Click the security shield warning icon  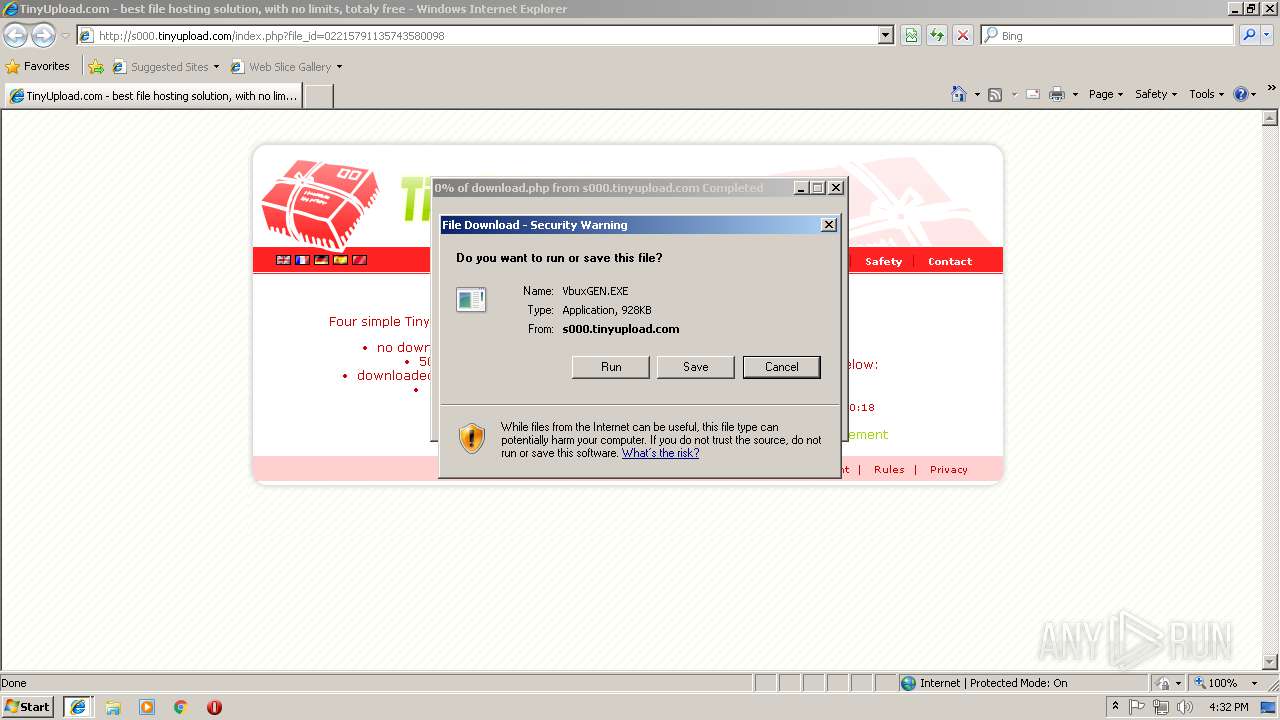[x=472, y=438]
